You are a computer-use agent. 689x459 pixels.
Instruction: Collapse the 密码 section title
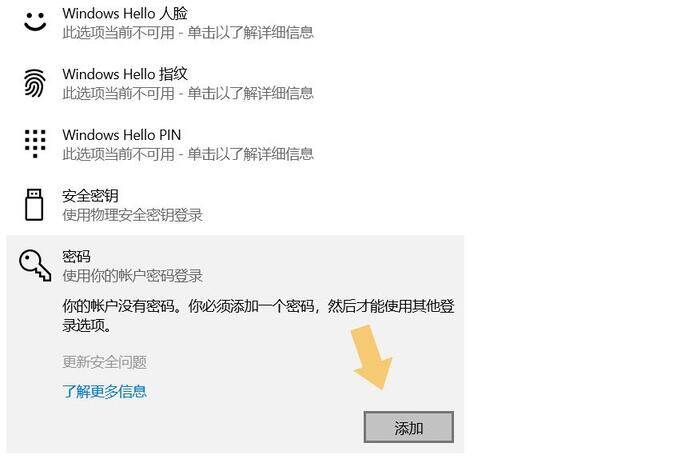tap(76, 257)
